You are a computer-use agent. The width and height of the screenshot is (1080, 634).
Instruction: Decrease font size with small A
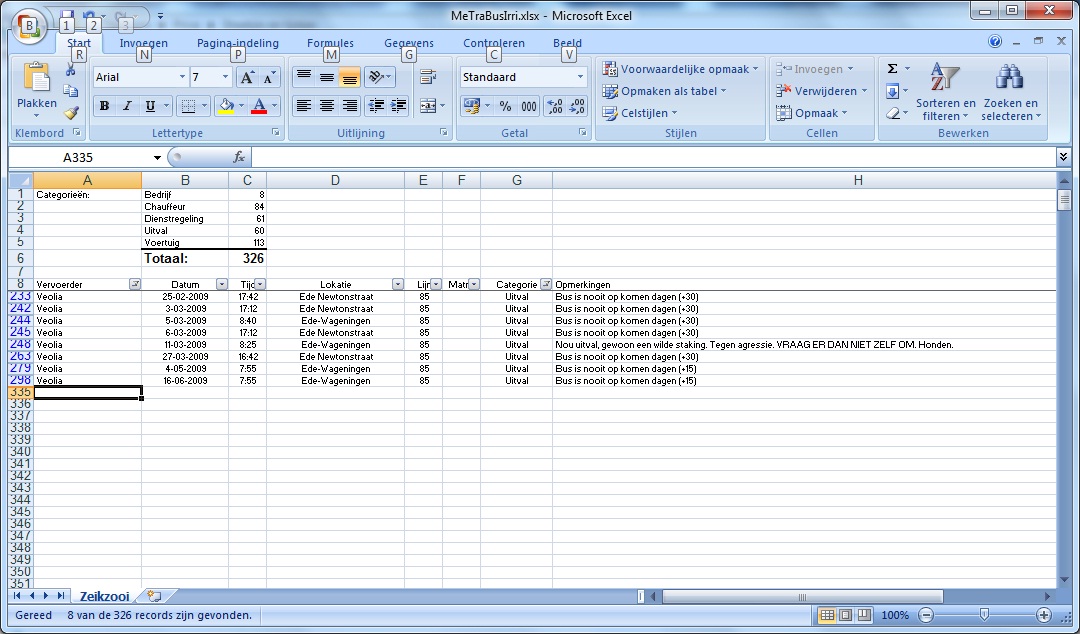pos(269,77)
